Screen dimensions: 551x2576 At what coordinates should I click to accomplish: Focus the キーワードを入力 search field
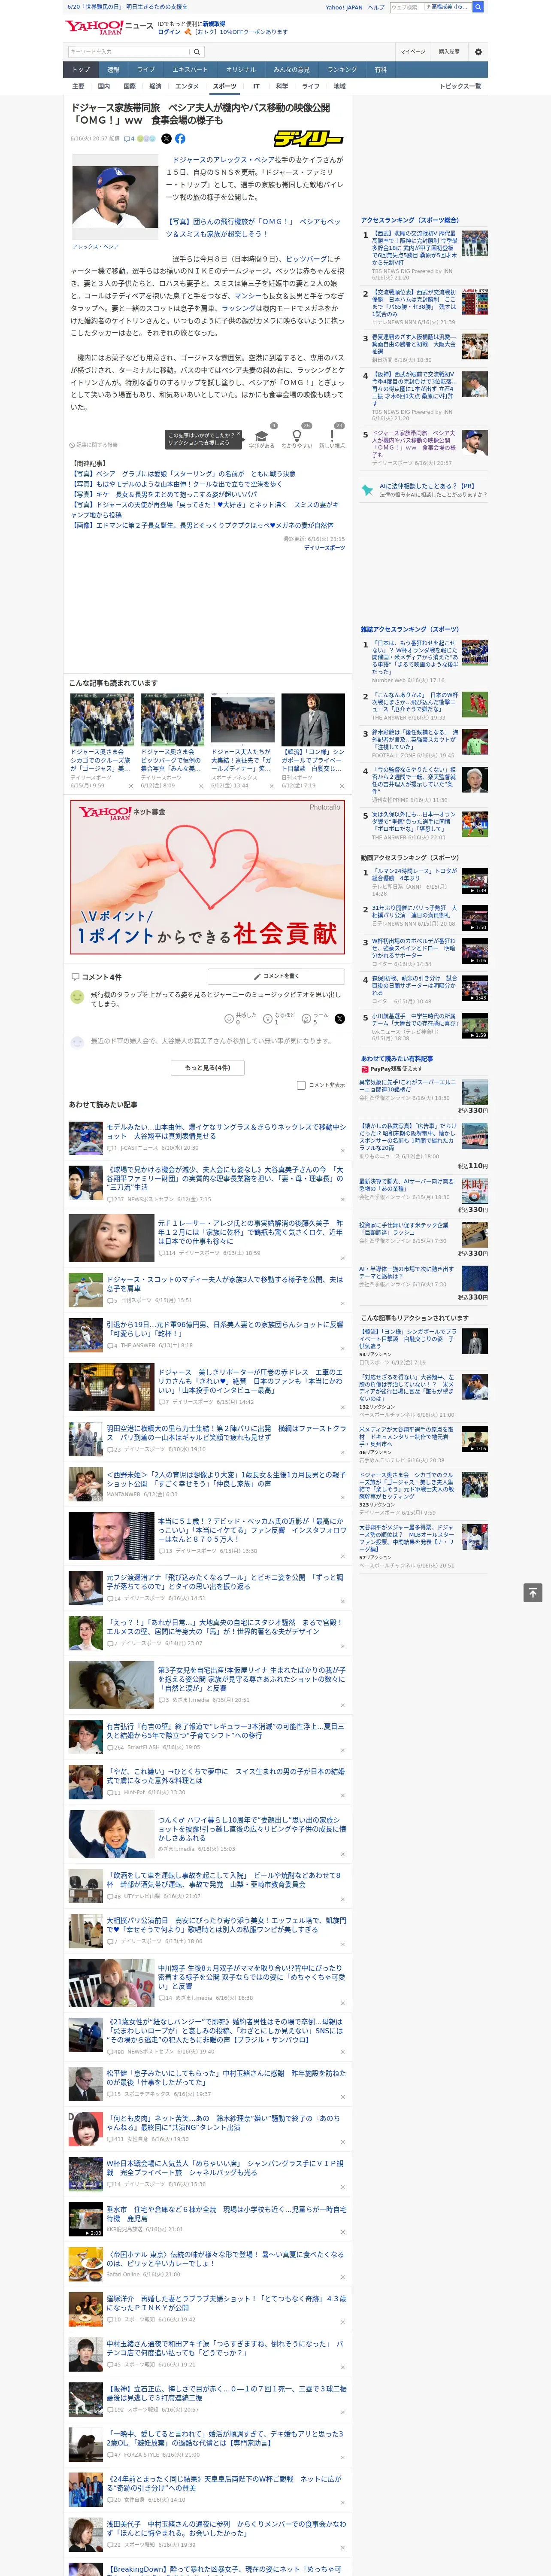click(x=129, y=52)
